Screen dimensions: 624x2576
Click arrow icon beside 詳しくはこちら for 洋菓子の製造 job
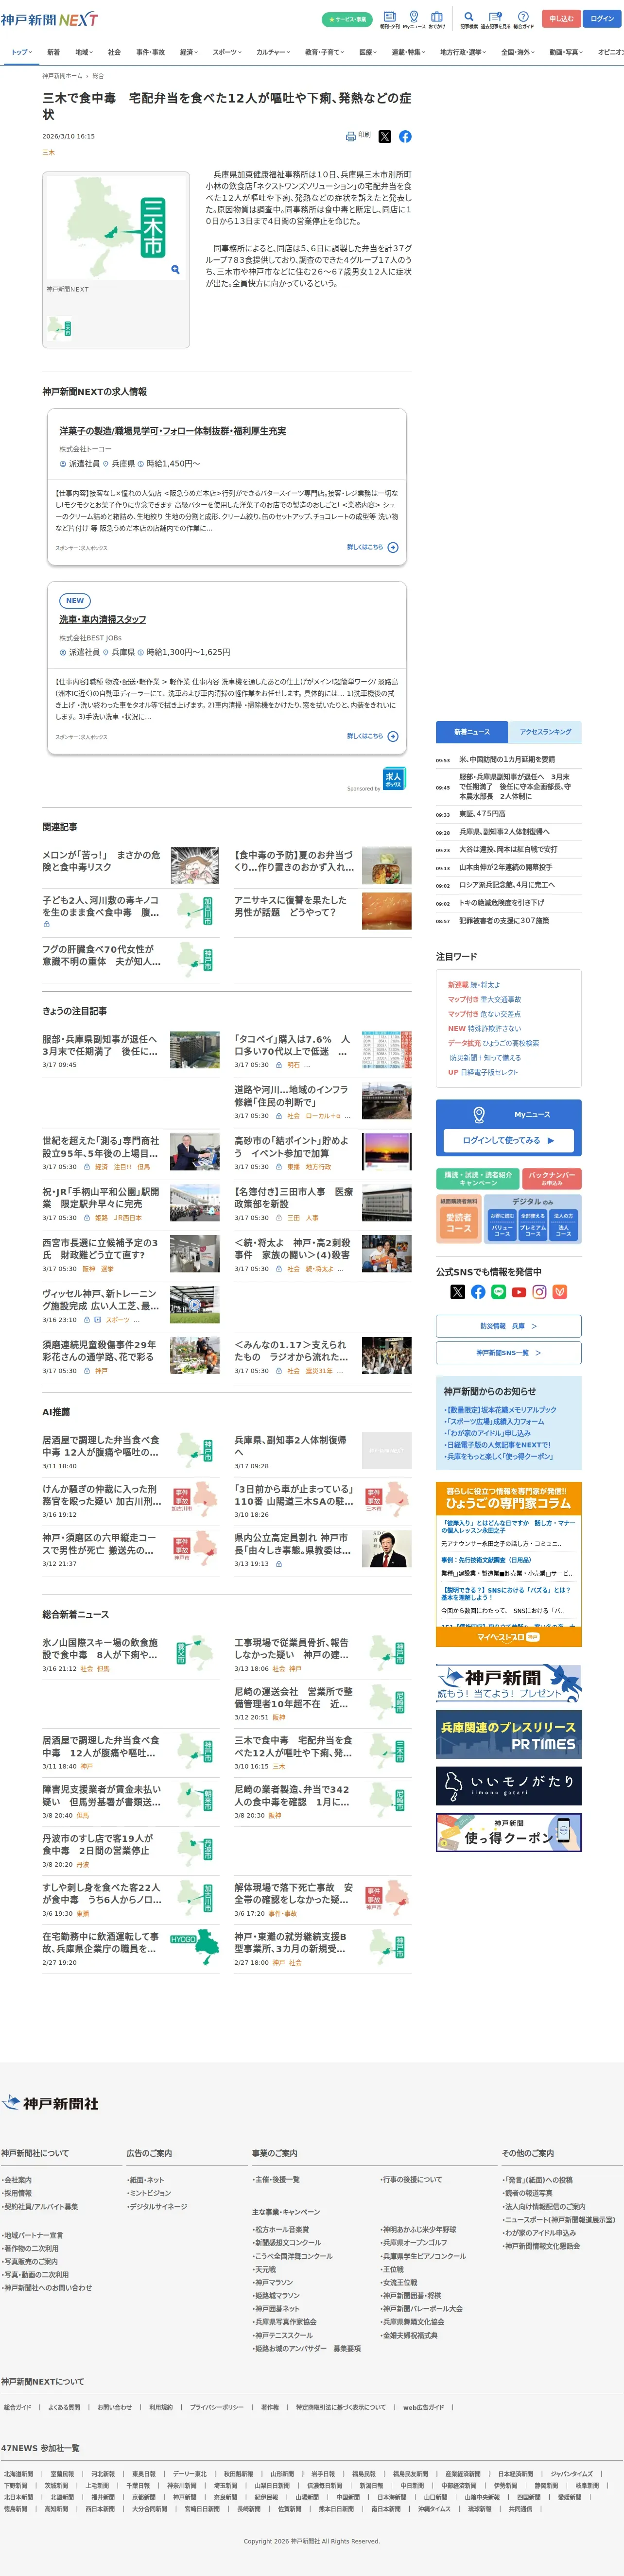(x=393, y=547)
